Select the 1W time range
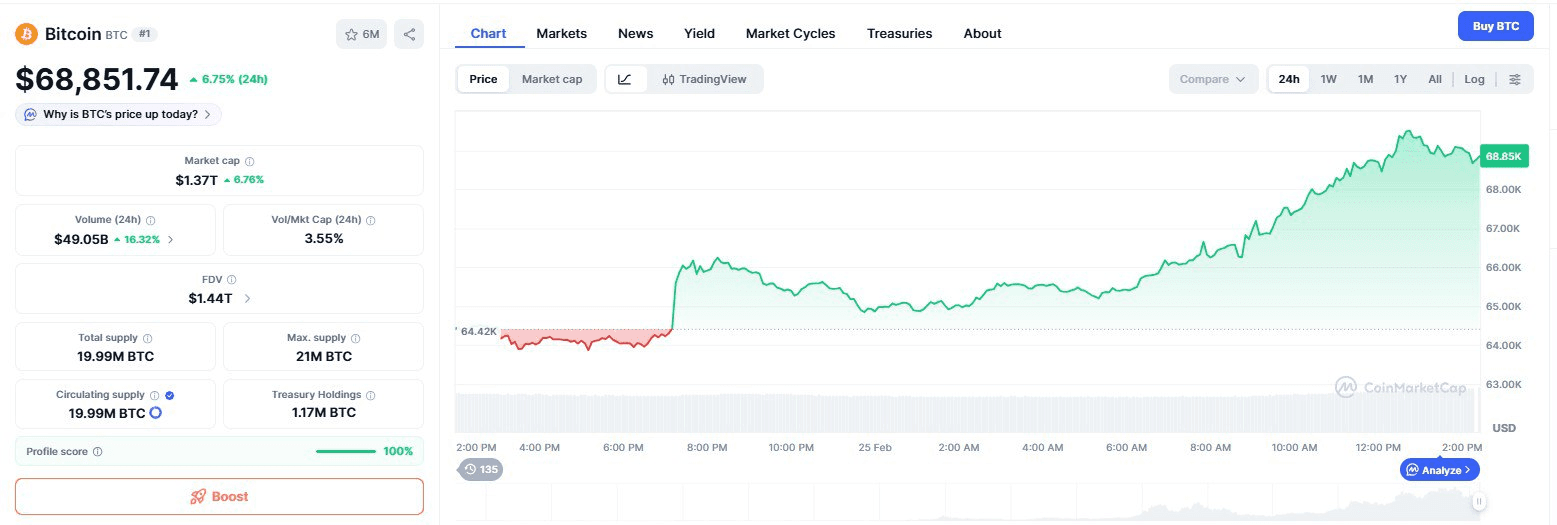This screenshot has height=525, width=1557. point(1328,79)
